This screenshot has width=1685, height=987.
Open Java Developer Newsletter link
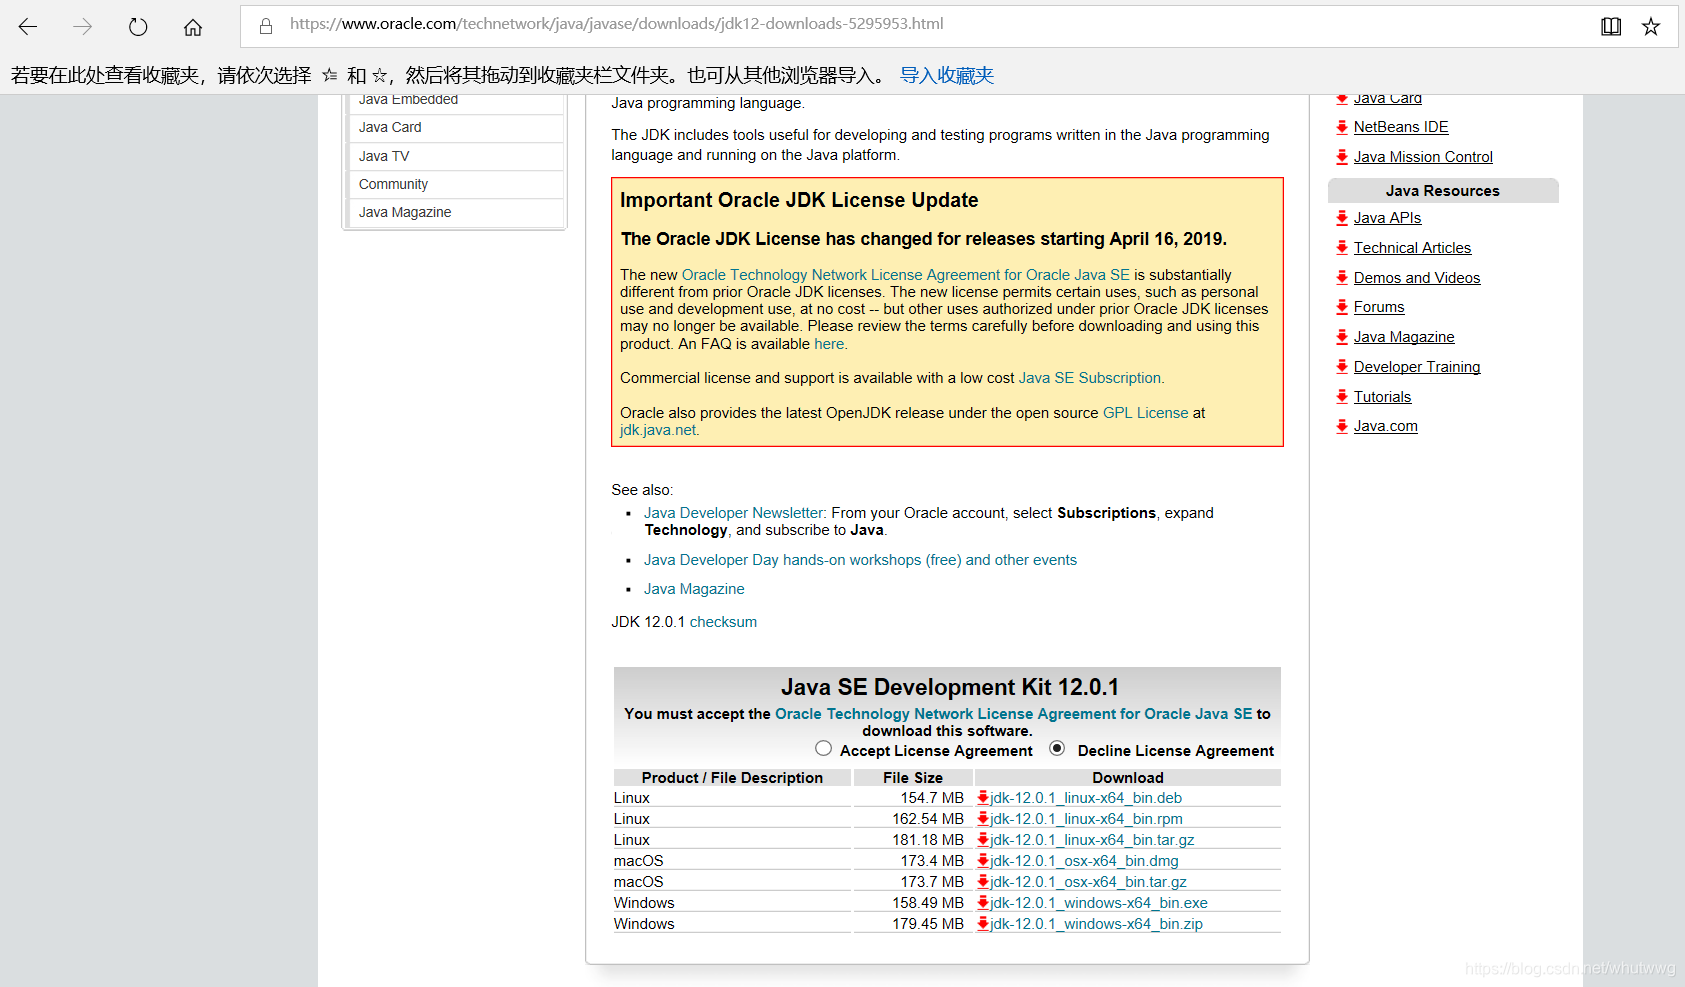click(x=733, y=513)
